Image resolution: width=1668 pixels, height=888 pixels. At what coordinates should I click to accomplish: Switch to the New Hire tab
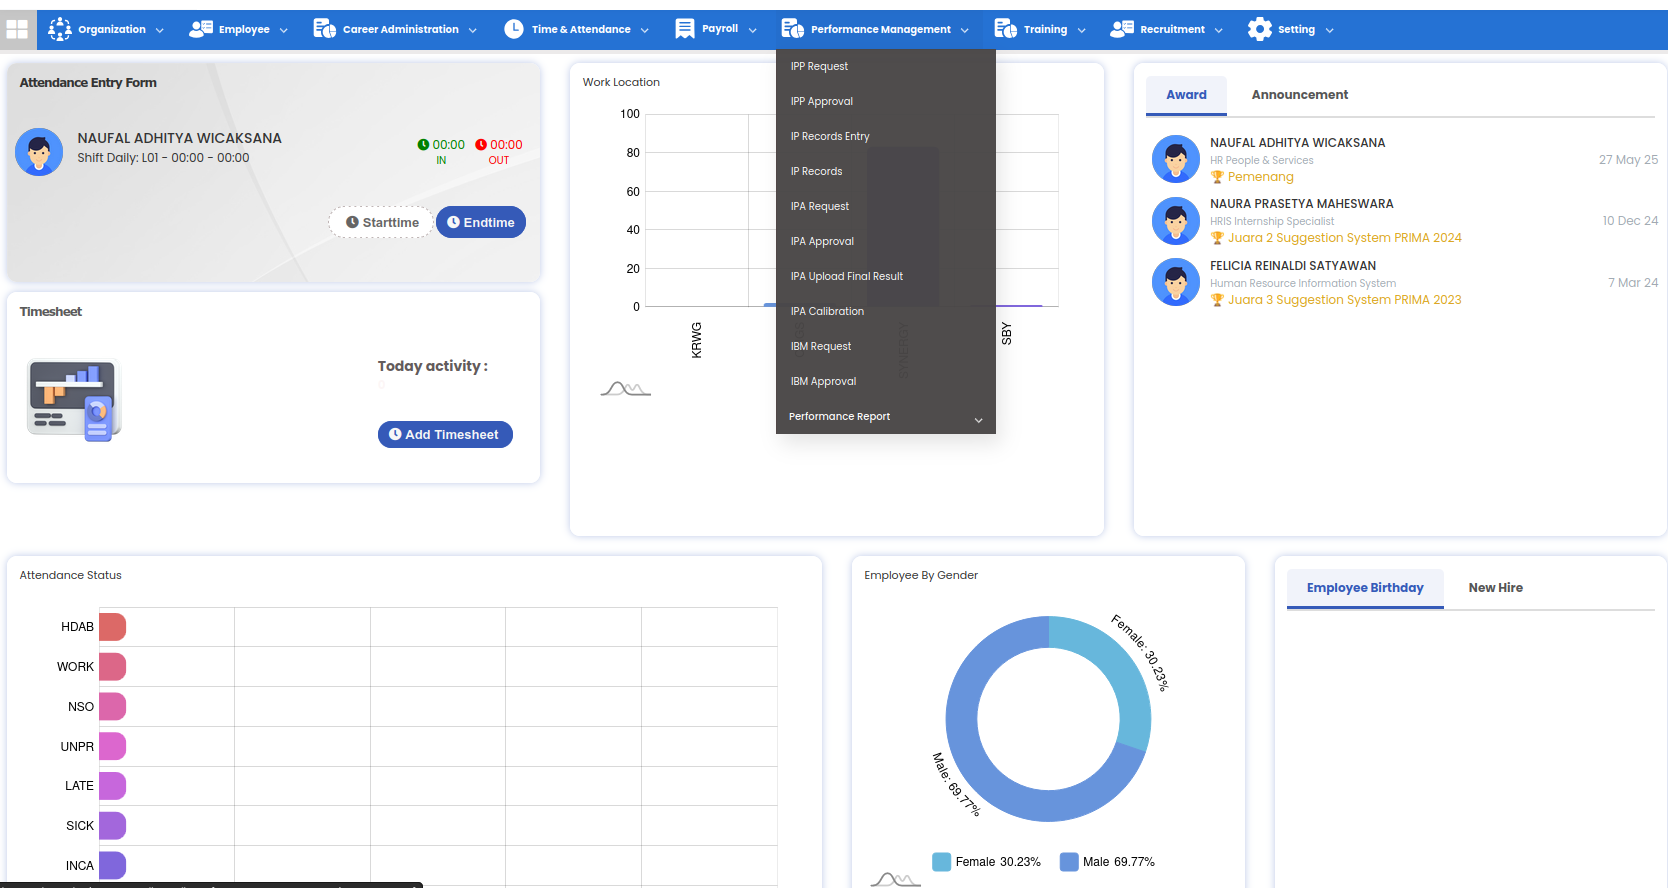point(1495,588)
